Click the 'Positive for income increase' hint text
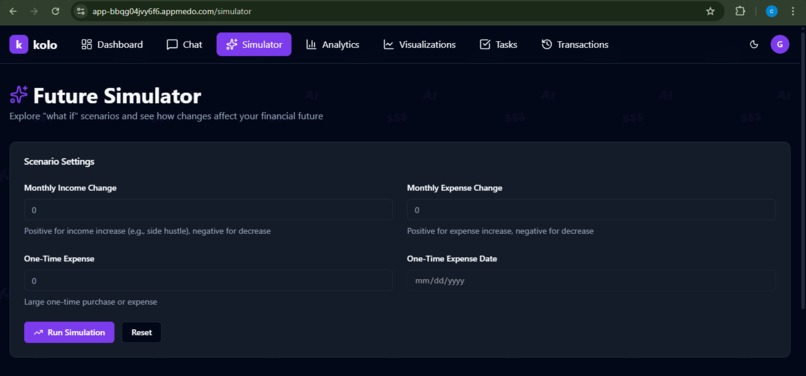Screen dimensions: 806x376 click(147, 231)
